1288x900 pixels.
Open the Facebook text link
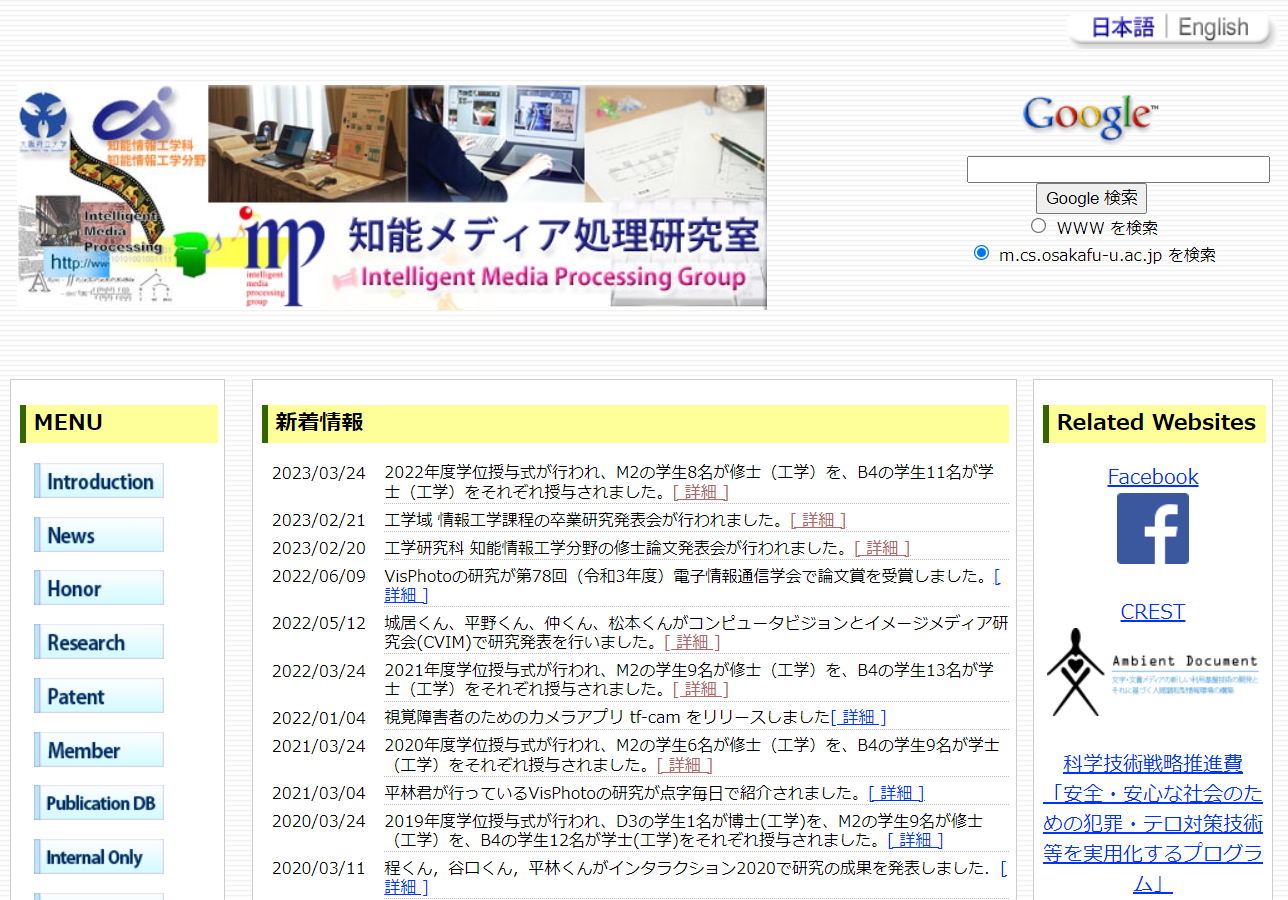point(1152,477)
